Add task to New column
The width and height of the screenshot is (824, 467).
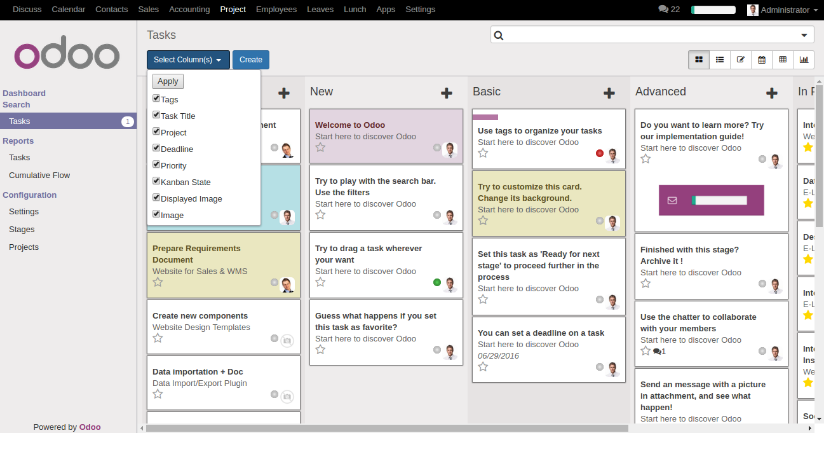pos(447,94)
